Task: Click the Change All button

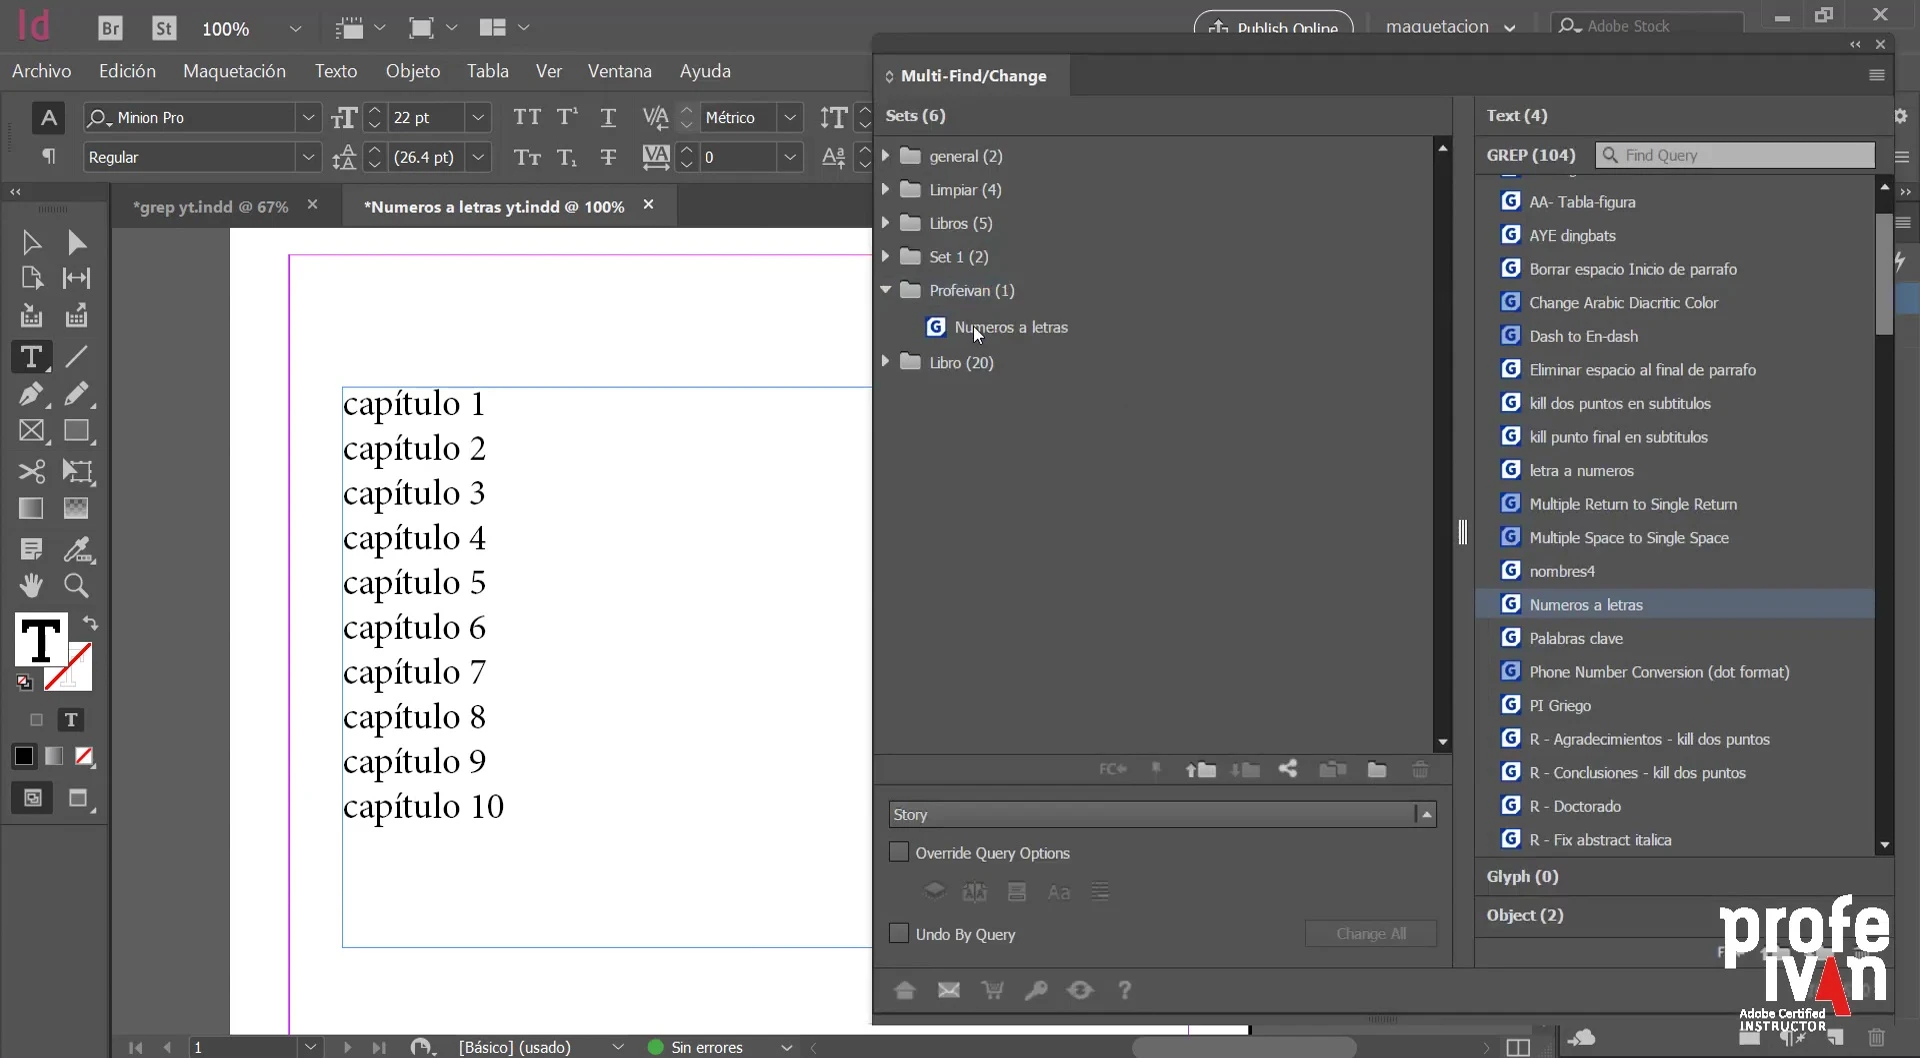Action: pos(1371,933)
